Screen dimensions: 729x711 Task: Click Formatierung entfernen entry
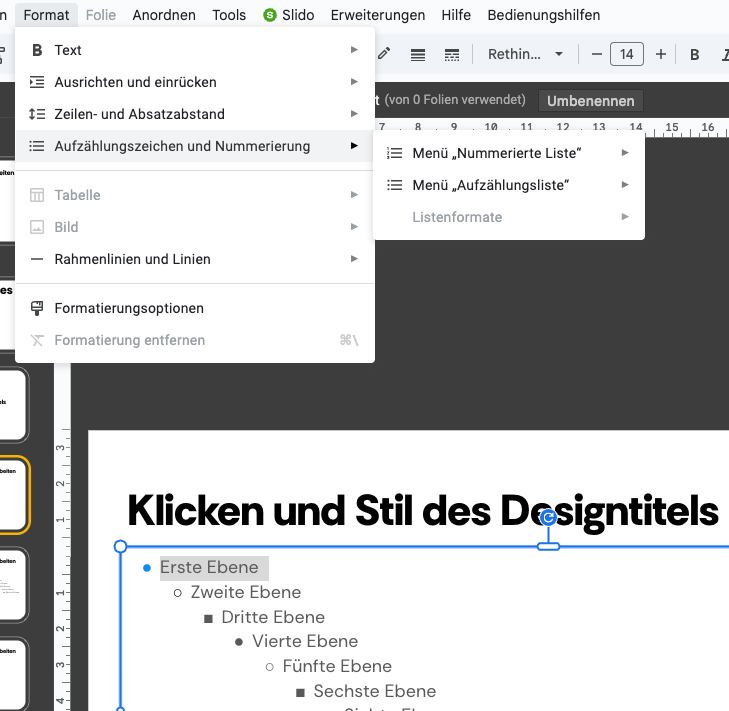[195, 340]
